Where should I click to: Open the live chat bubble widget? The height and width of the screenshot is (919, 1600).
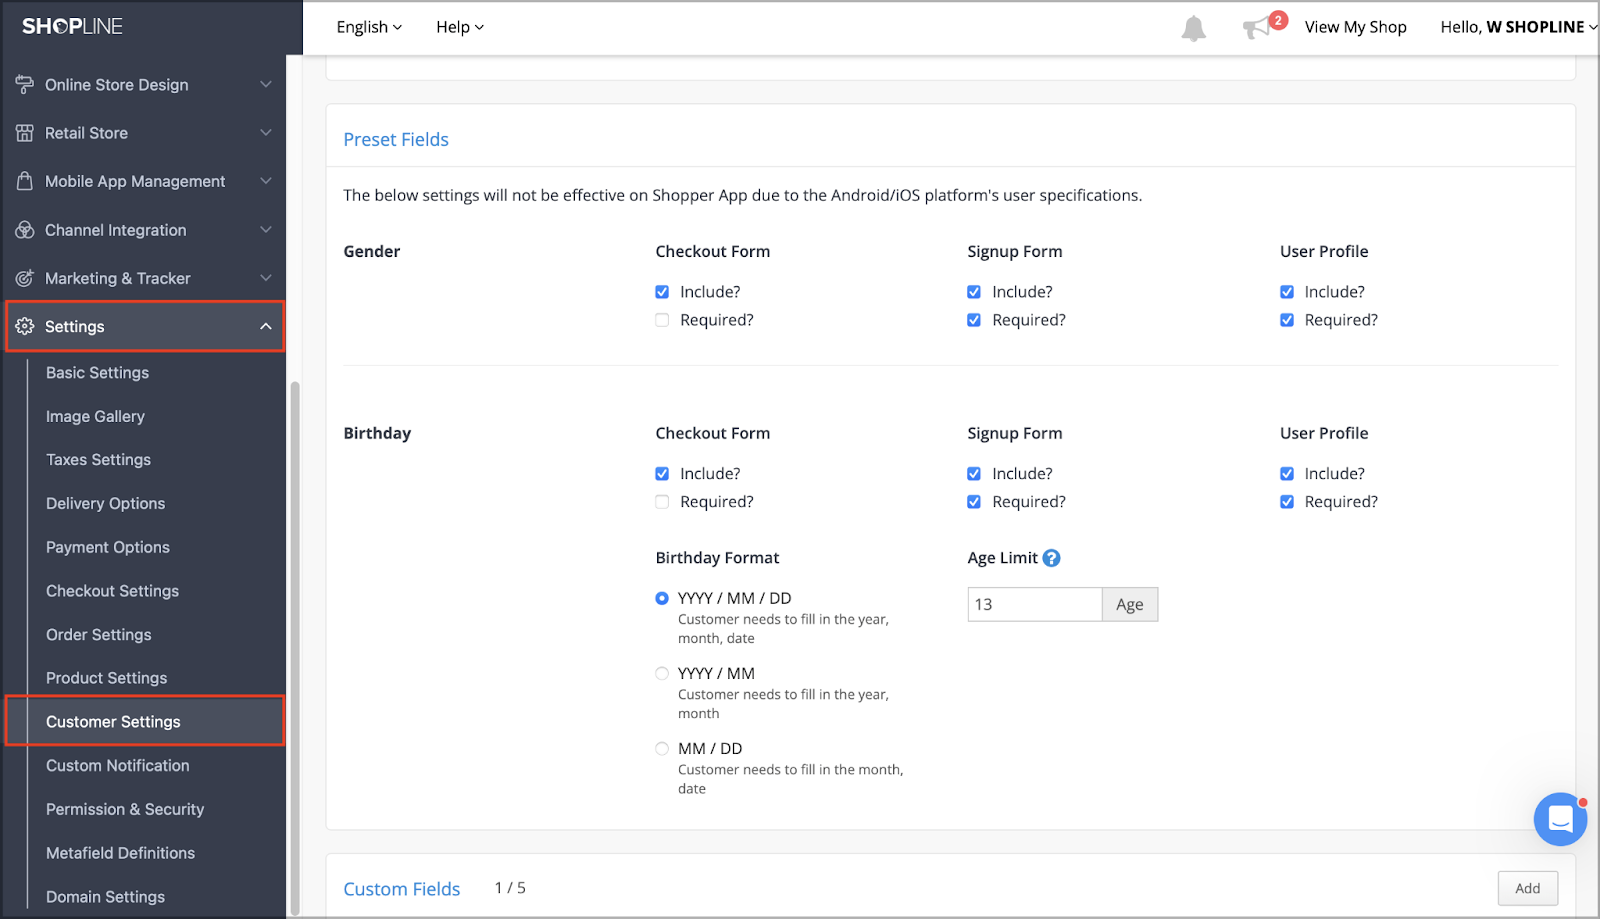click(x=1560, y=819)
